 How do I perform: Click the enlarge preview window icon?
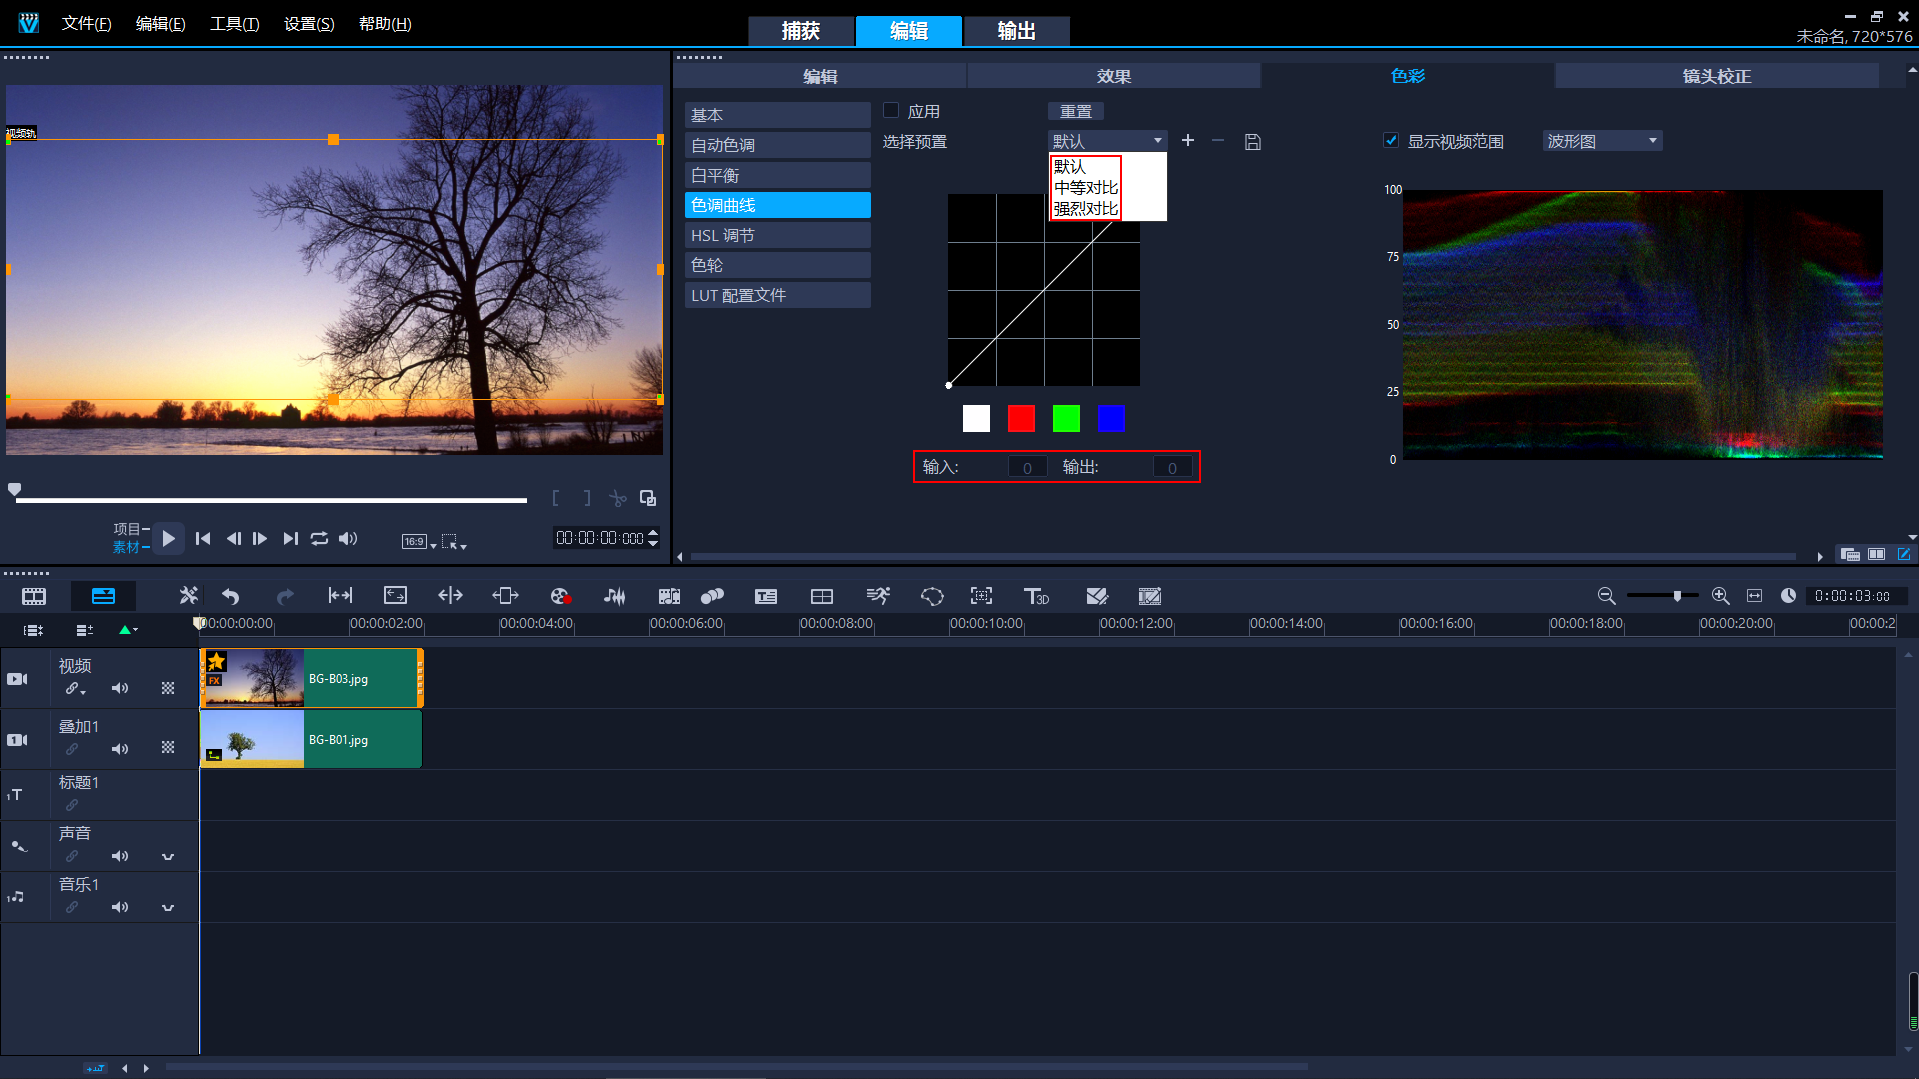648,498
